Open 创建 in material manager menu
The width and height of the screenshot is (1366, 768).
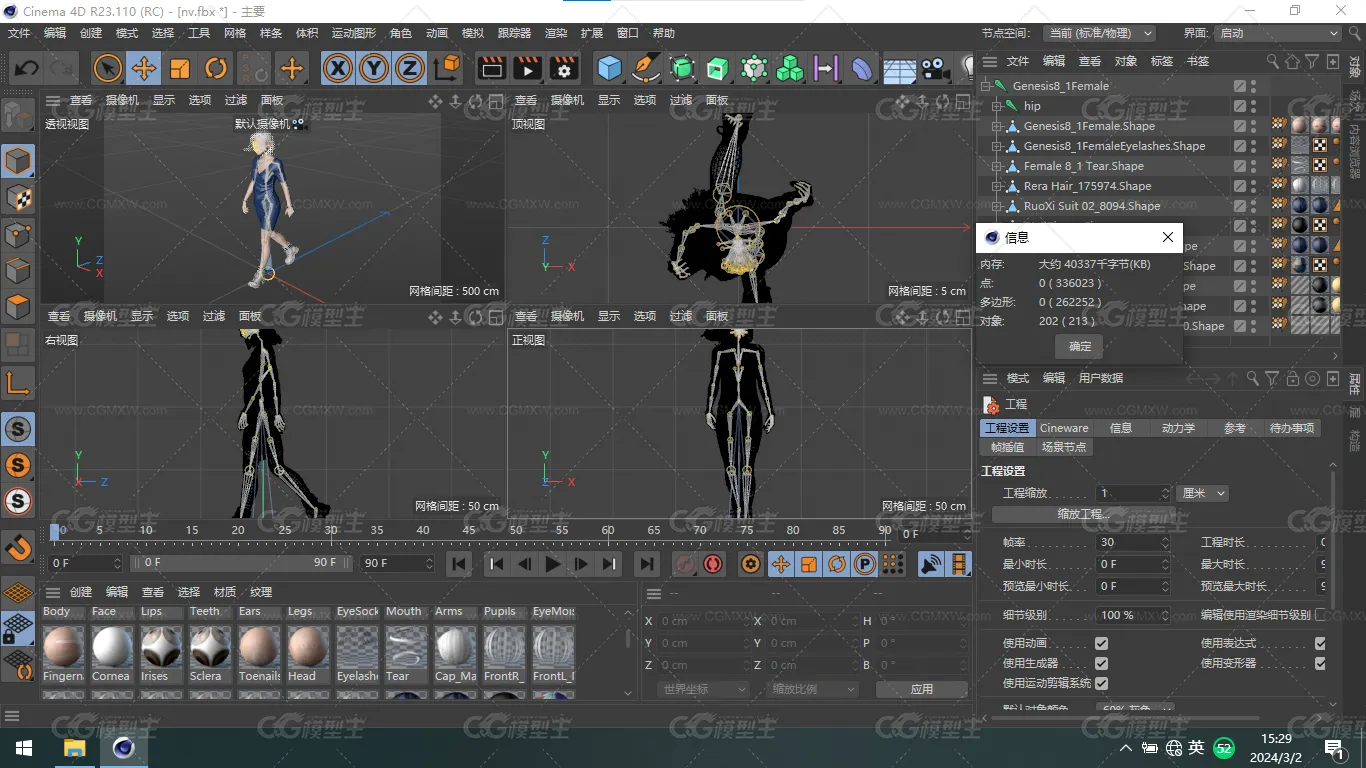(x=81, y=592)
